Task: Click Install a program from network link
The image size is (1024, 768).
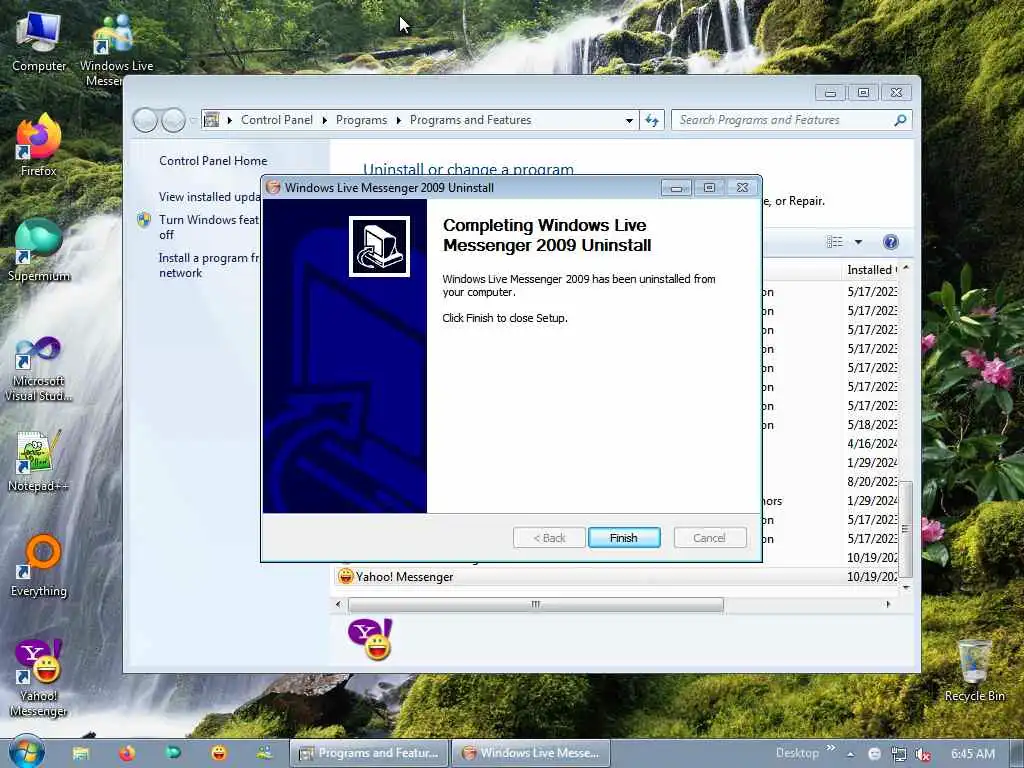Action: [209, 265]
